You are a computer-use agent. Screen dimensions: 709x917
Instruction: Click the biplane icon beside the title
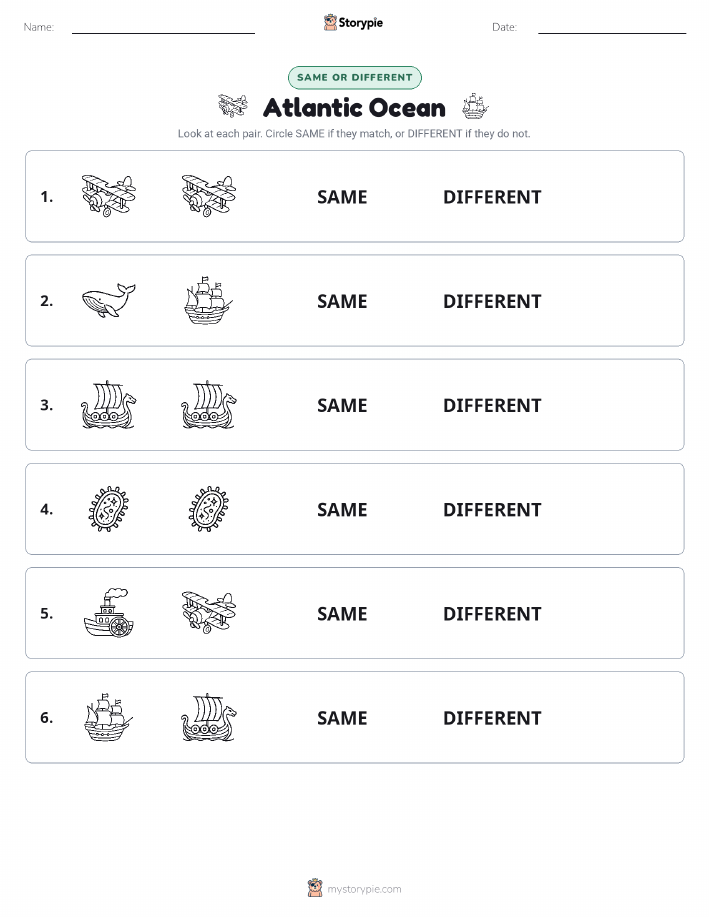pyautogui.click(x=233, y=106)
